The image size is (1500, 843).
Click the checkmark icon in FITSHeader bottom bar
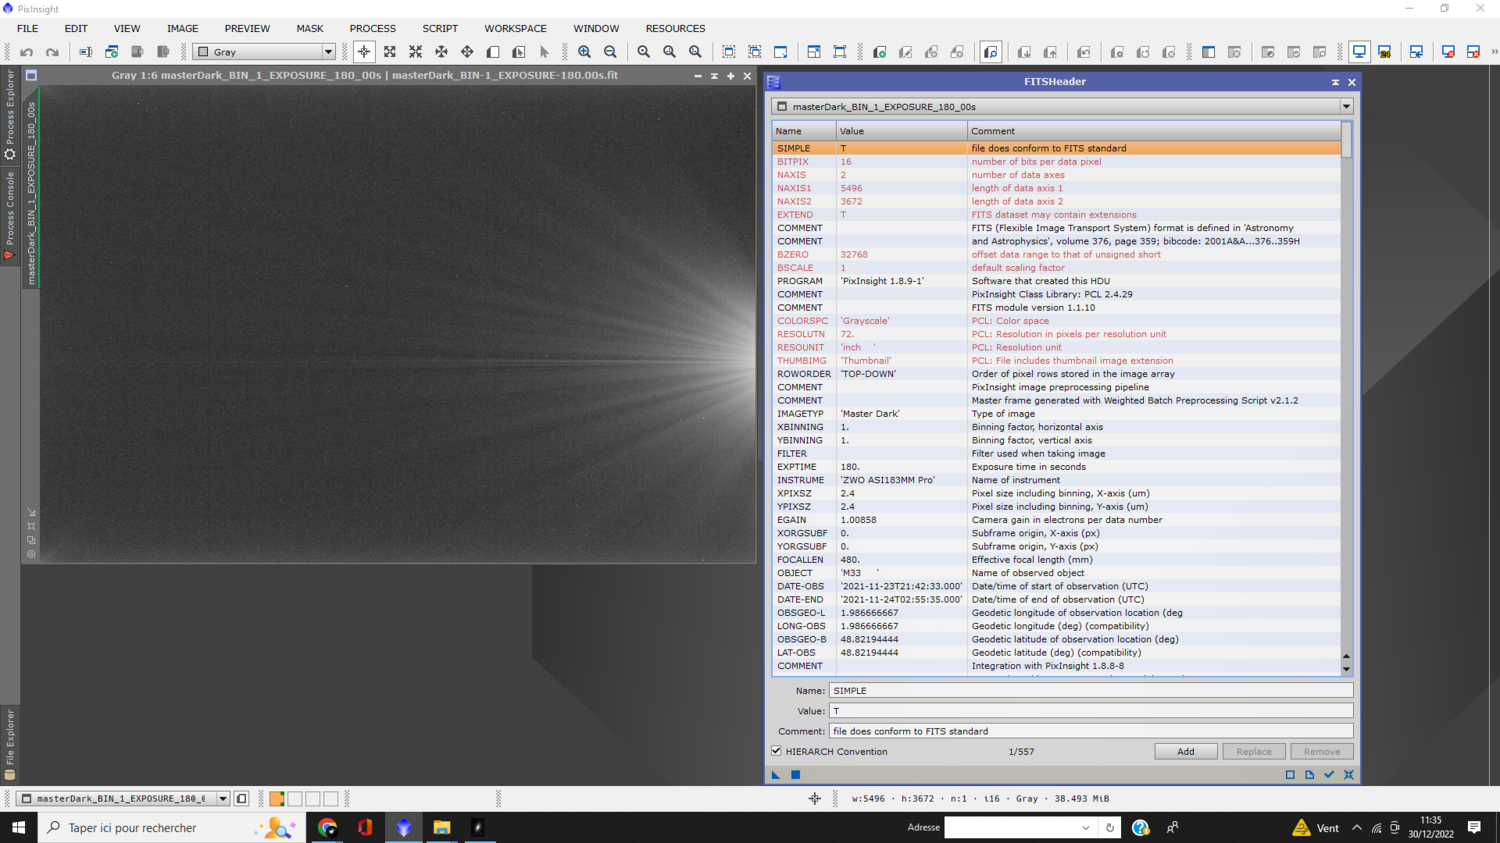(x=1329, y=775)
